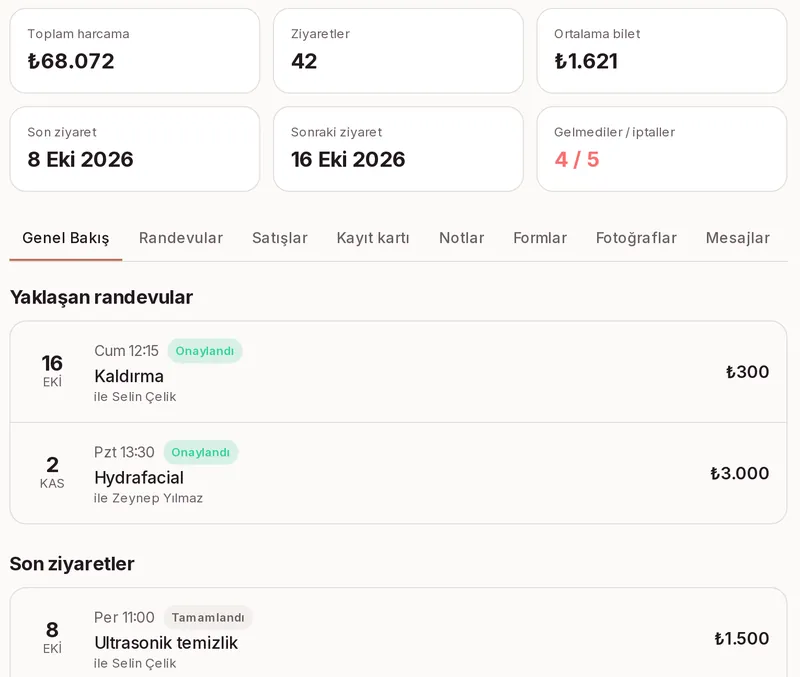Click the Yaklaşan randevular heading
This screenshot has width=800, height=677.
coord(102,297)
